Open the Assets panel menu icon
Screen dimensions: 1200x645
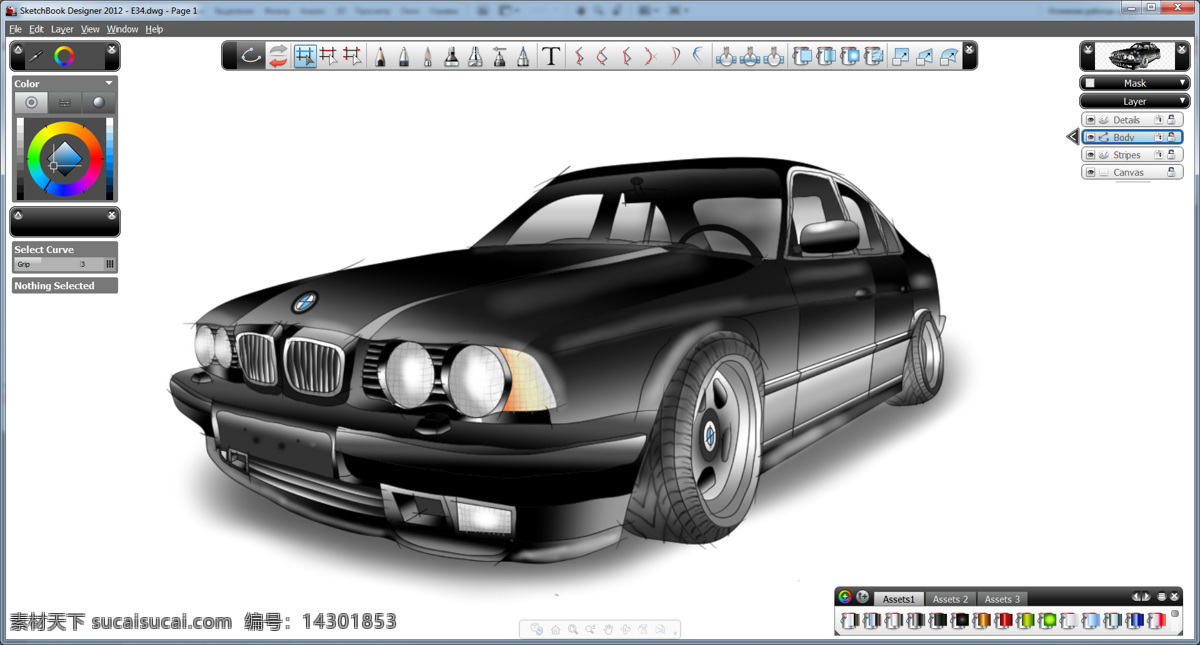coord(1161,597)
